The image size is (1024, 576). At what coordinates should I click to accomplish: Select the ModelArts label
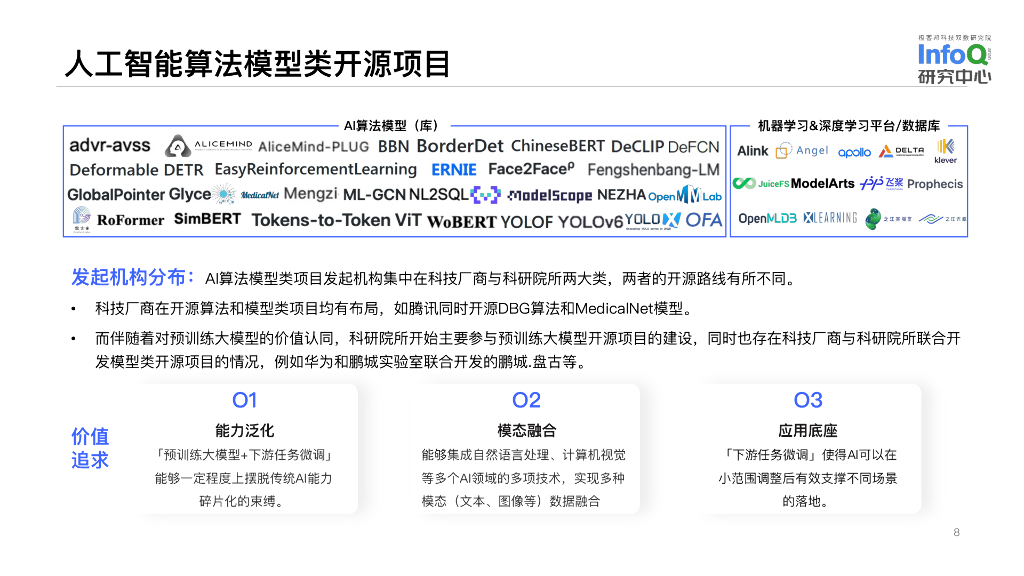click(x=823, y=183)
